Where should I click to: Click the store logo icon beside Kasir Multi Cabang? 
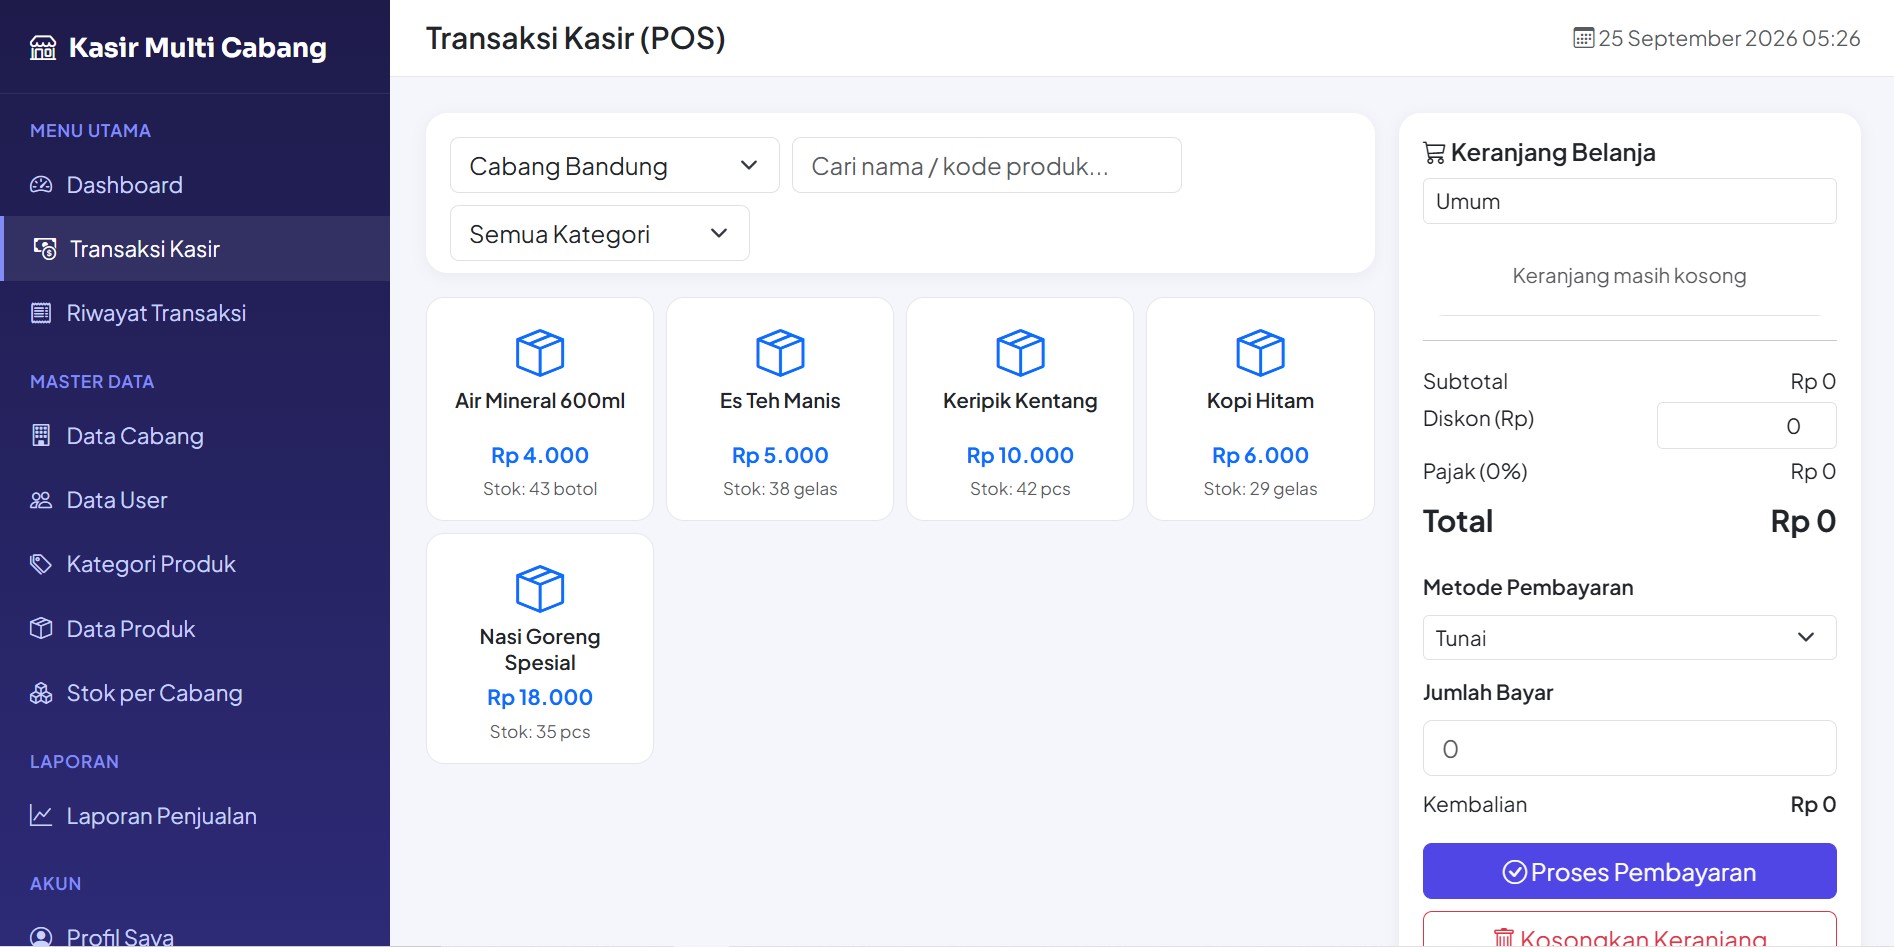tap(43, 48)
